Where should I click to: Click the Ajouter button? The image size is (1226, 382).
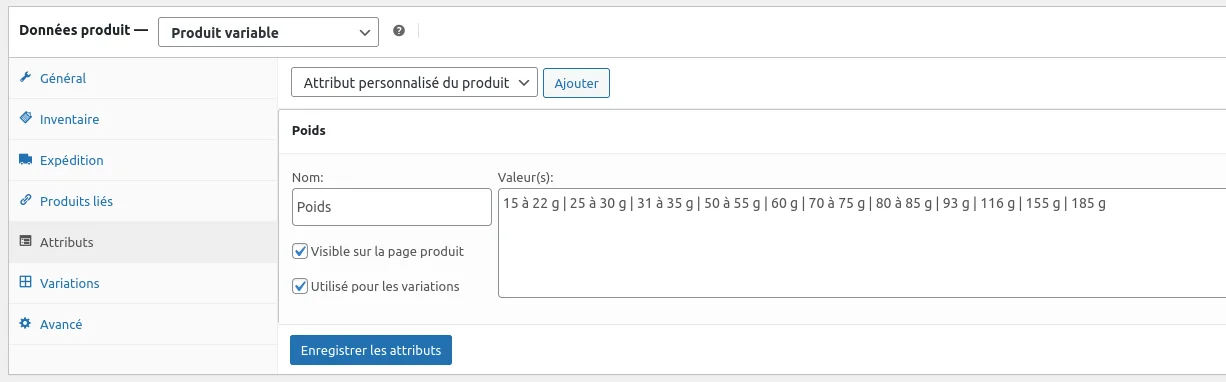pos(576,83)
